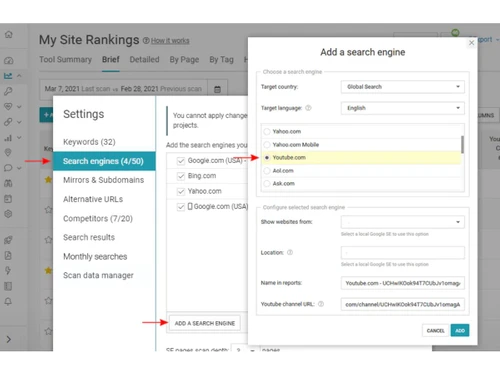
Task: Open the Target country dropdown
Action: (402, 87)
